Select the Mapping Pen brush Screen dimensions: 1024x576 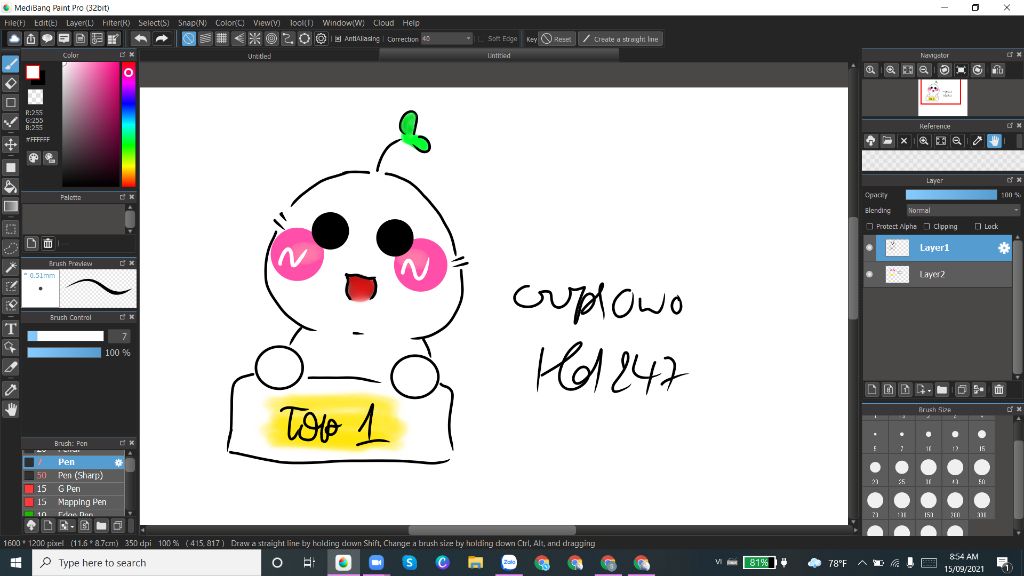click(74, 502)
